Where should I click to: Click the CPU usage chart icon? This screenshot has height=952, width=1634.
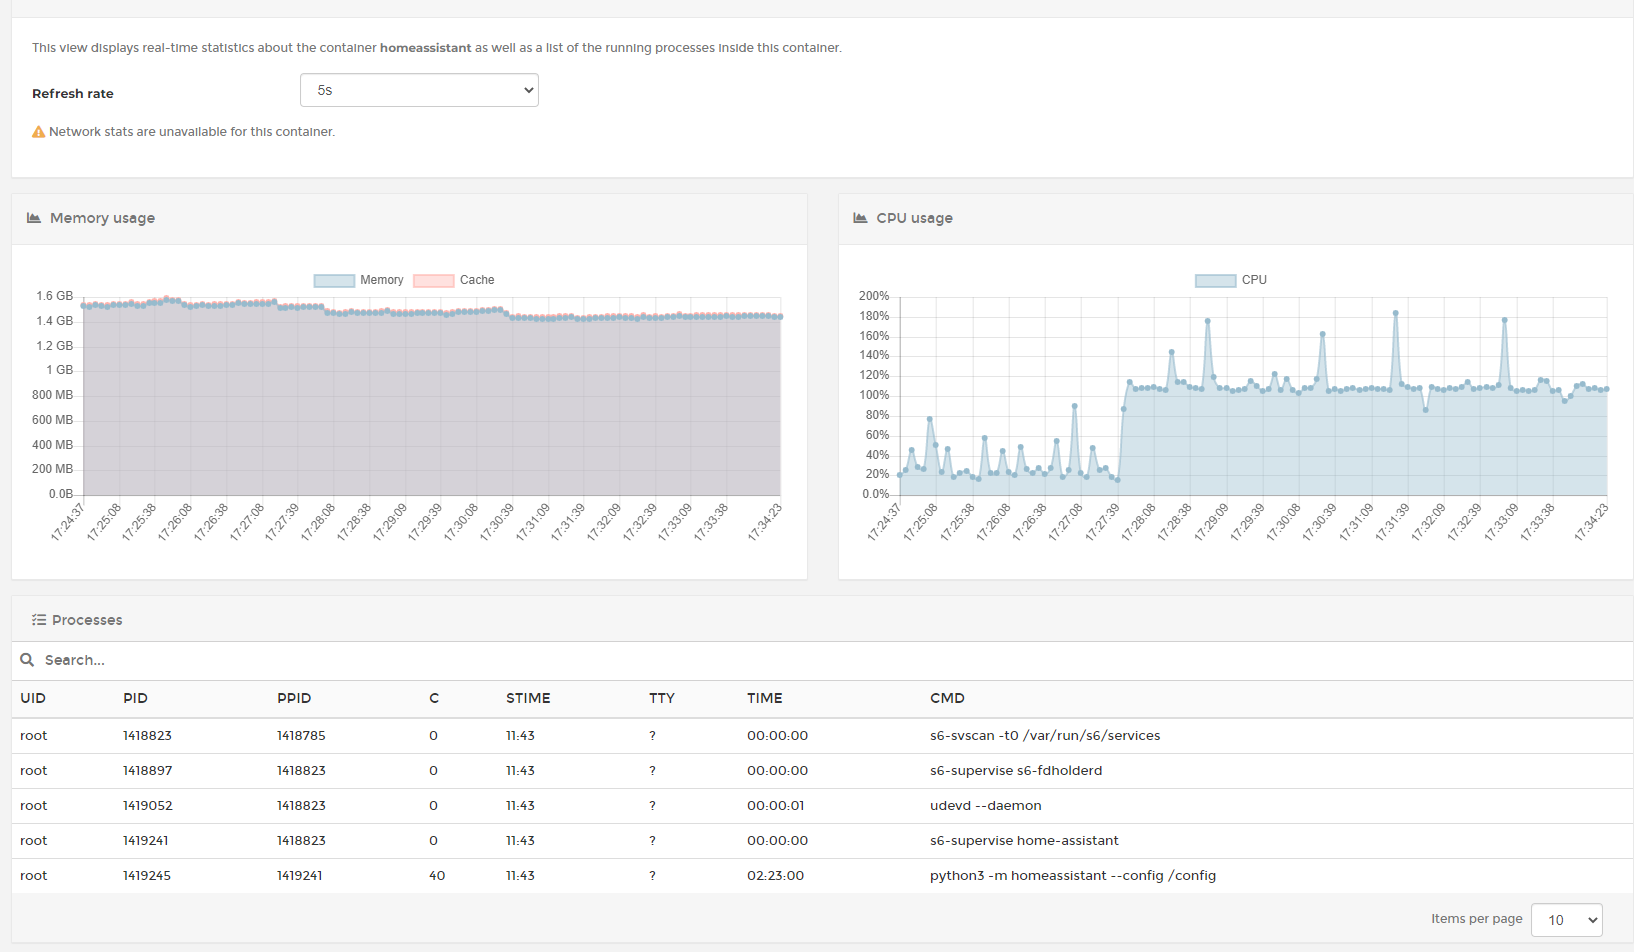coord(860,218)
